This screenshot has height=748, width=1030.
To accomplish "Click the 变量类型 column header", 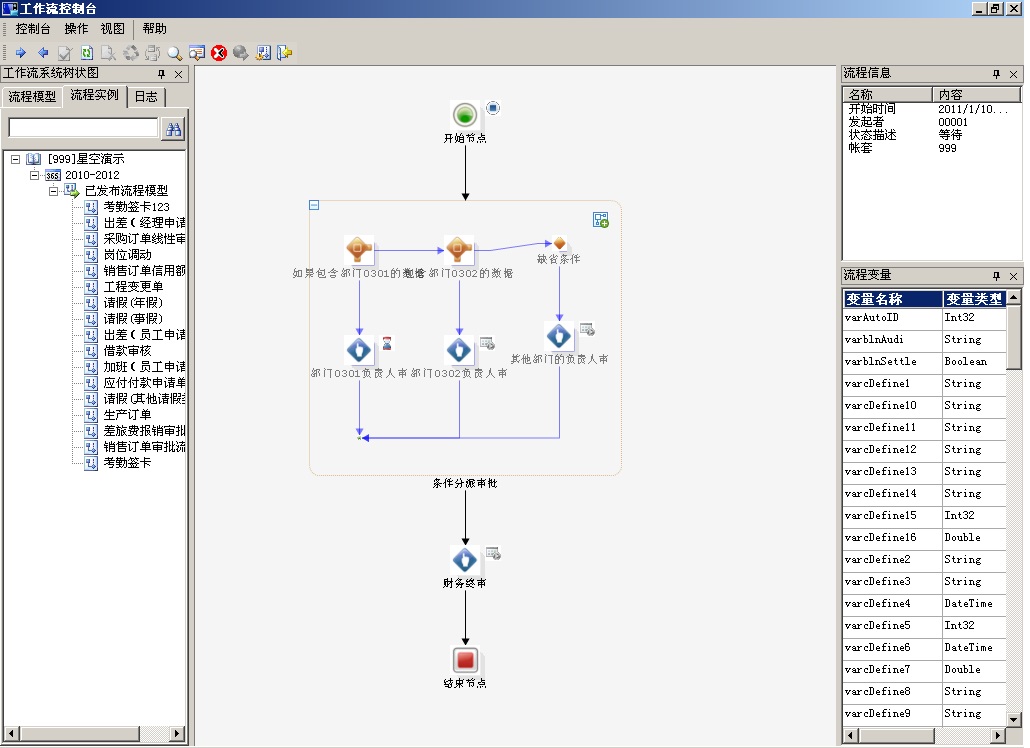I will [974, 299].
